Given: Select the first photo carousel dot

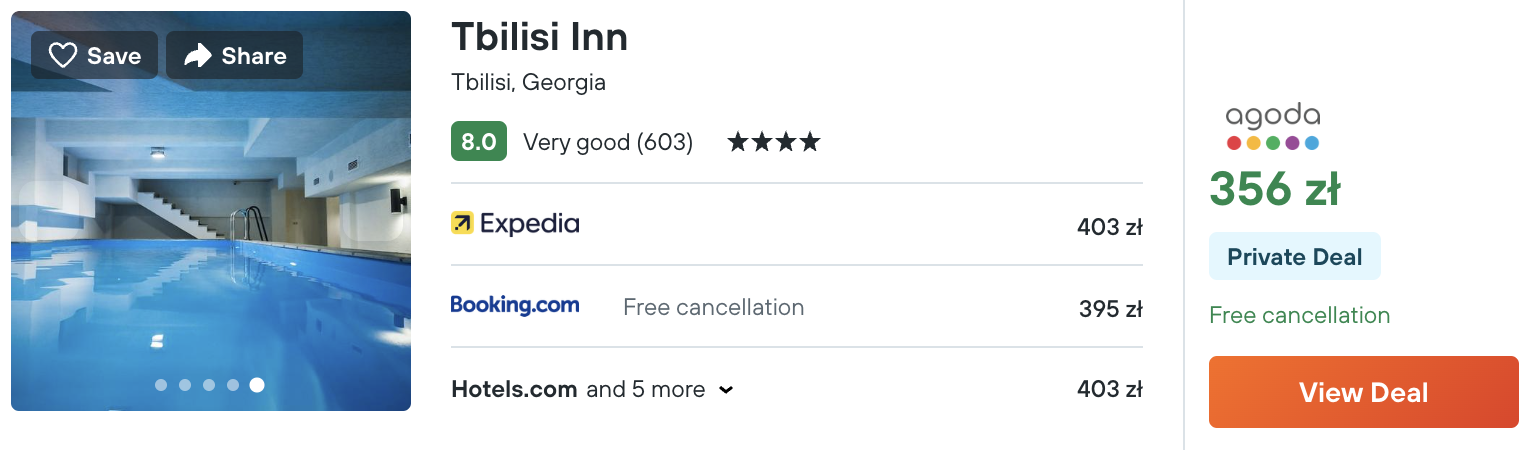Looking at the screenshot, I should pos(161,385).
